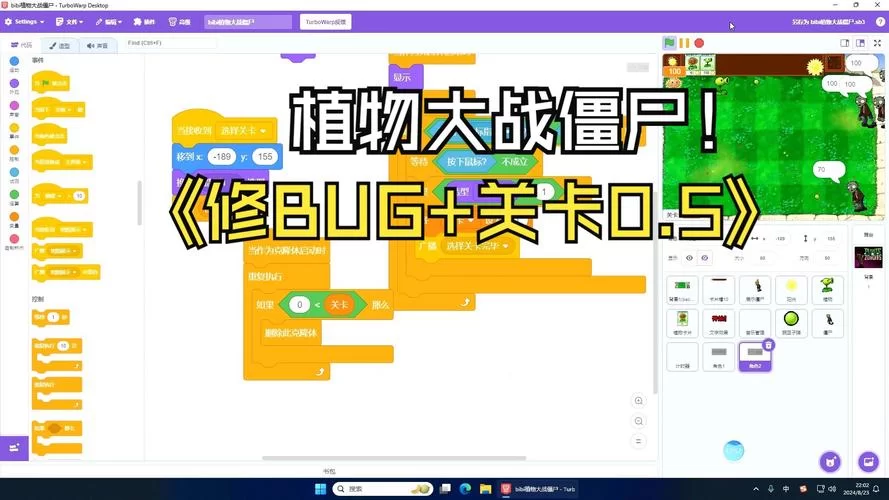Open the 选择关卡完毕 broadcast dropdown
The width and height of the screenshot is (889, 500).
click(476, 246)
